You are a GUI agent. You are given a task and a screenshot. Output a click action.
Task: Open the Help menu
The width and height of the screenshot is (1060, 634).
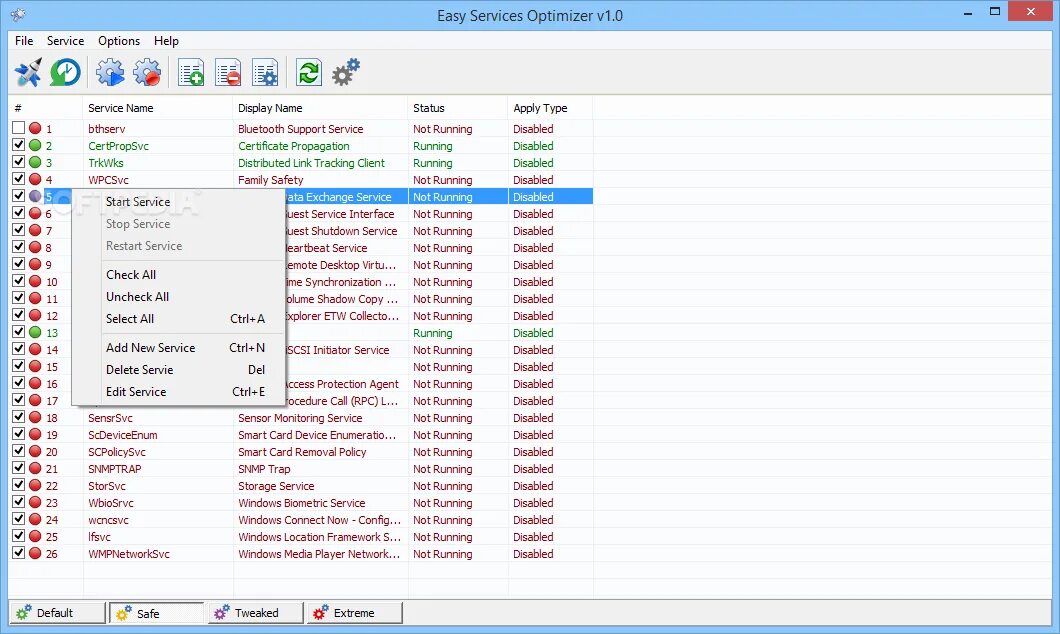pos(166,41)
